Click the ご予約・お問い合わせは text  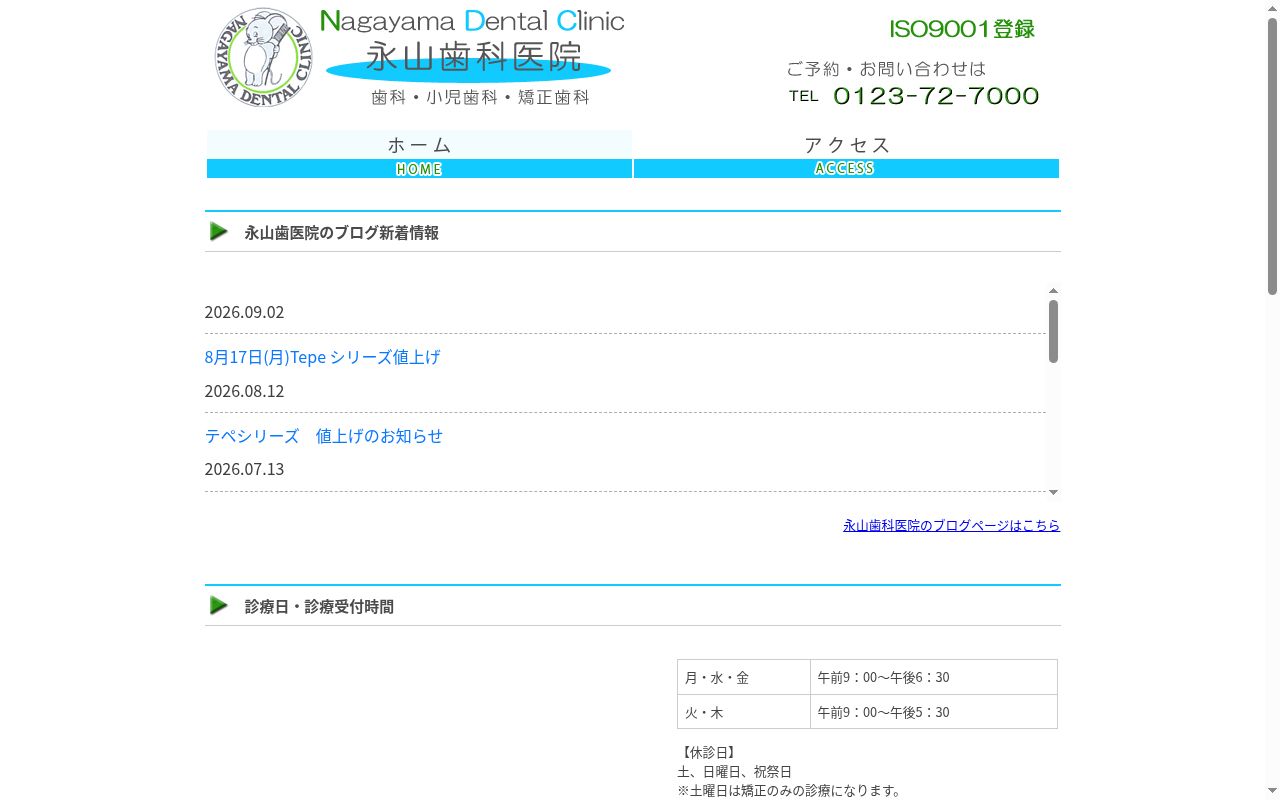886,69
